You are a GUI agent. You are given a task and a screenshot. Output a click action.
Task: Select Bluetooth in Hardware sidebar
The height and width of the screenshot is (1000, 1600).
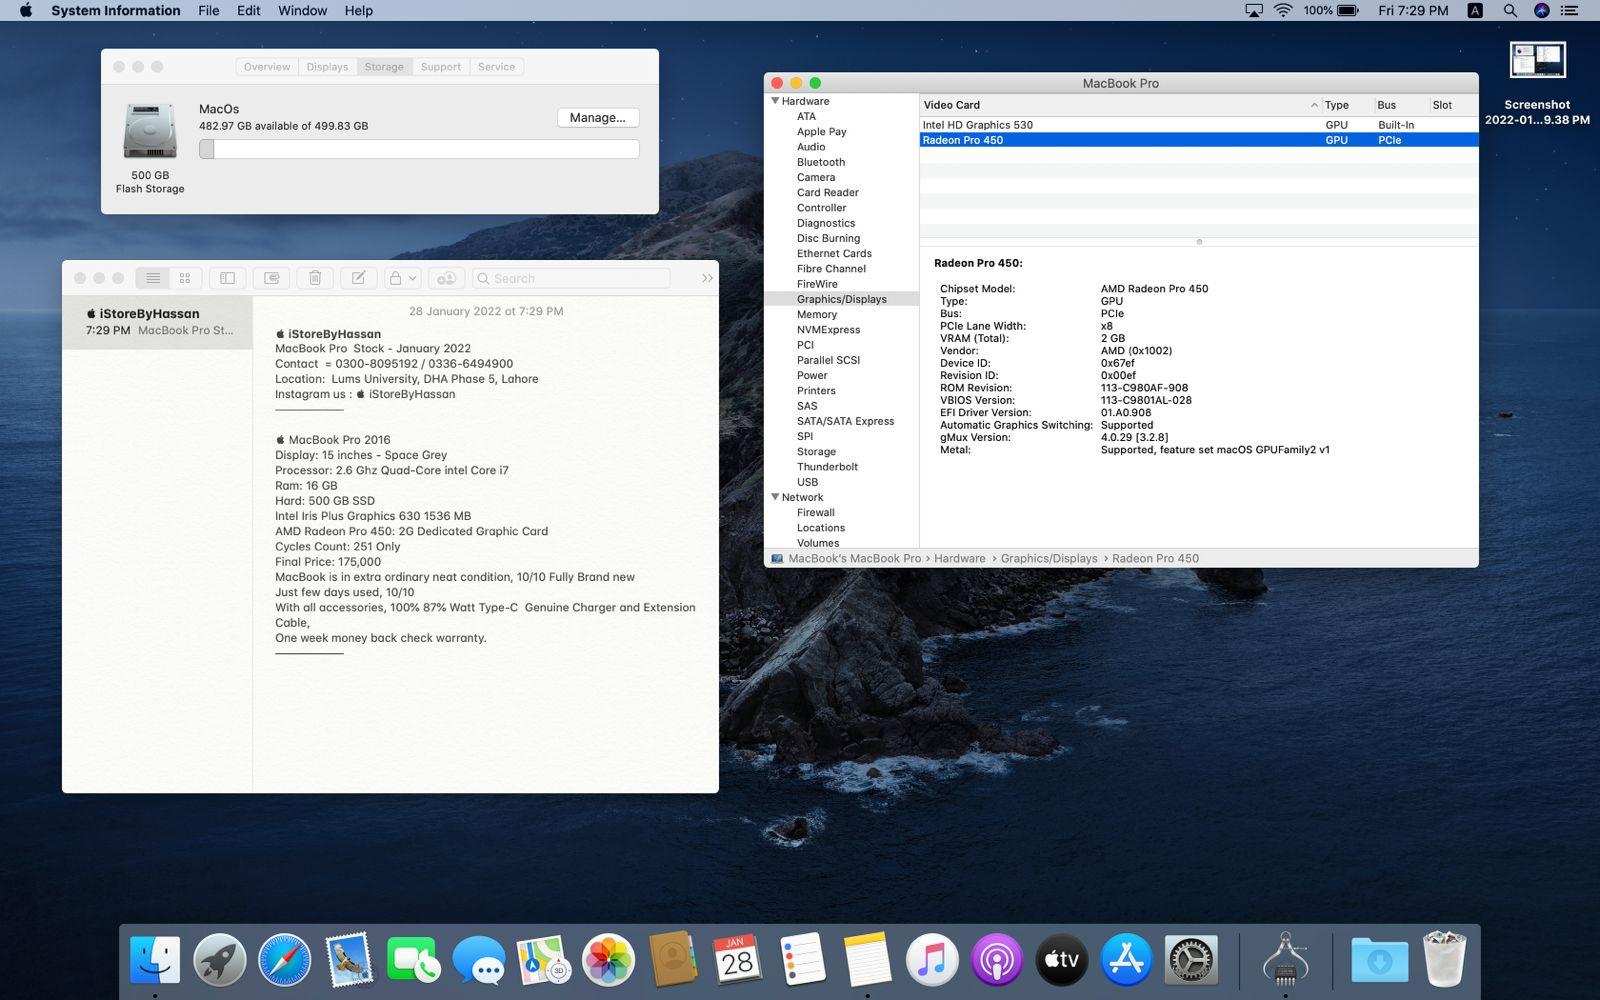tap(821, 162)
